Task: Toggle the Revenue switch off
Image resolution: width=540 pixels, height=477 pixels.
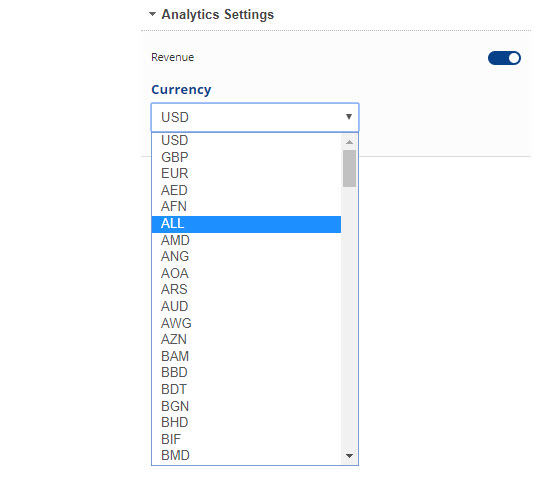Action: tap(504, 58)
